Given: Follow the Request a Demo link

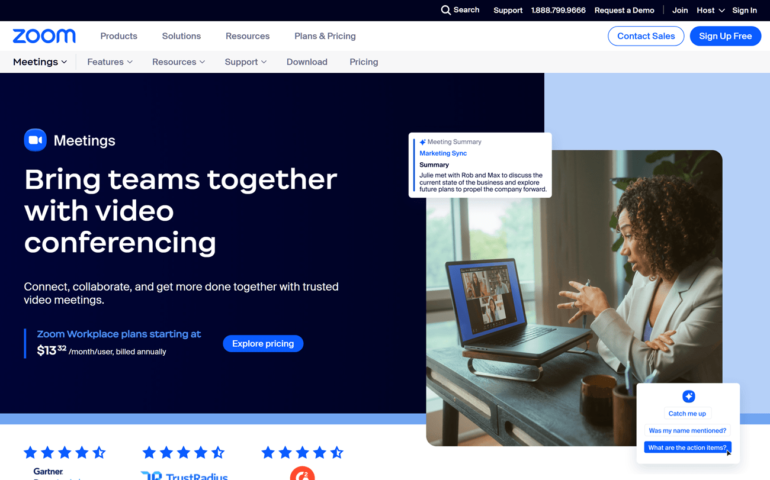Looking at the screenshot, I should click(x=624, y=10).
